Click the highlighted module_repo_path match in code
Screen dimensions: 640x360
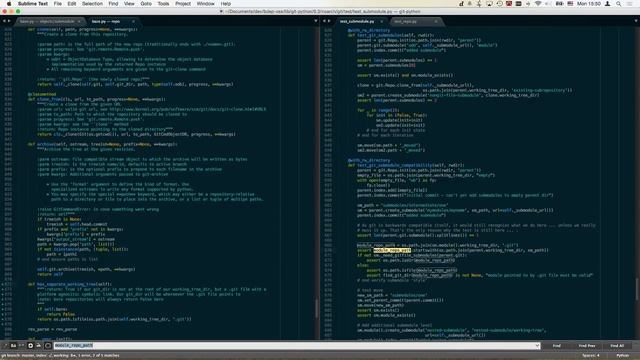pos(392,250)
